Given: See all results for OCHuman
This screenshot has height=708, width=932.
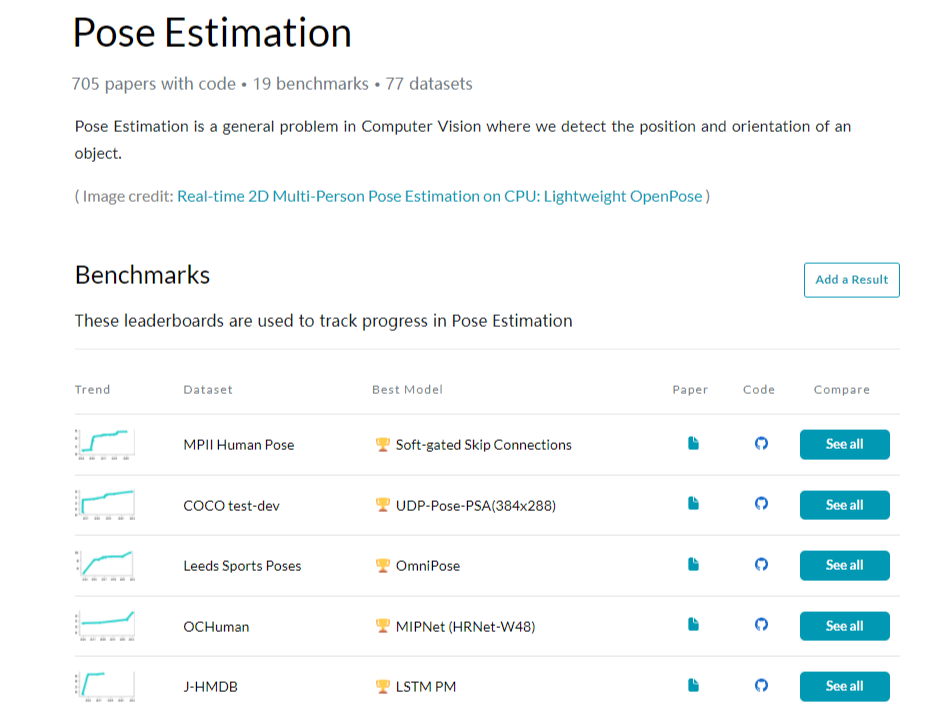Looking at the screenshot, I should point(844,626).
